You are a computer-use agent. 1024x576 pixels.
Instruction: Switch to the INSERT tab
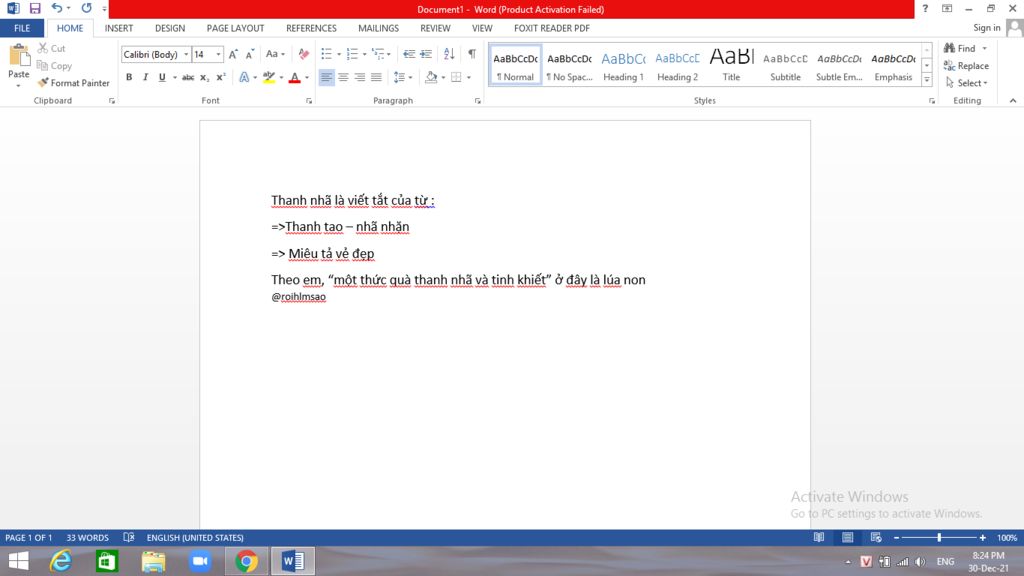tap(119, 28)
